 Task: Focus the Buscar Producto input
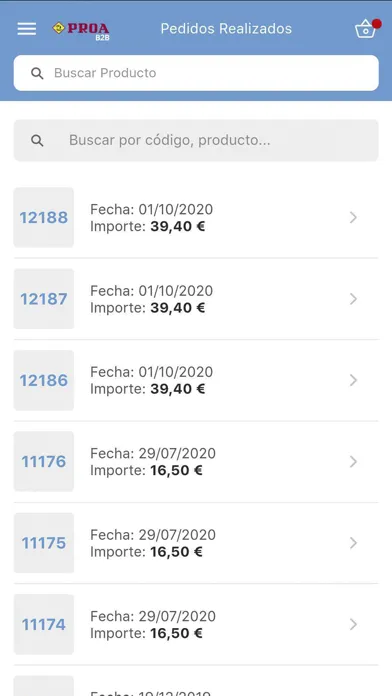pos(196,73)
